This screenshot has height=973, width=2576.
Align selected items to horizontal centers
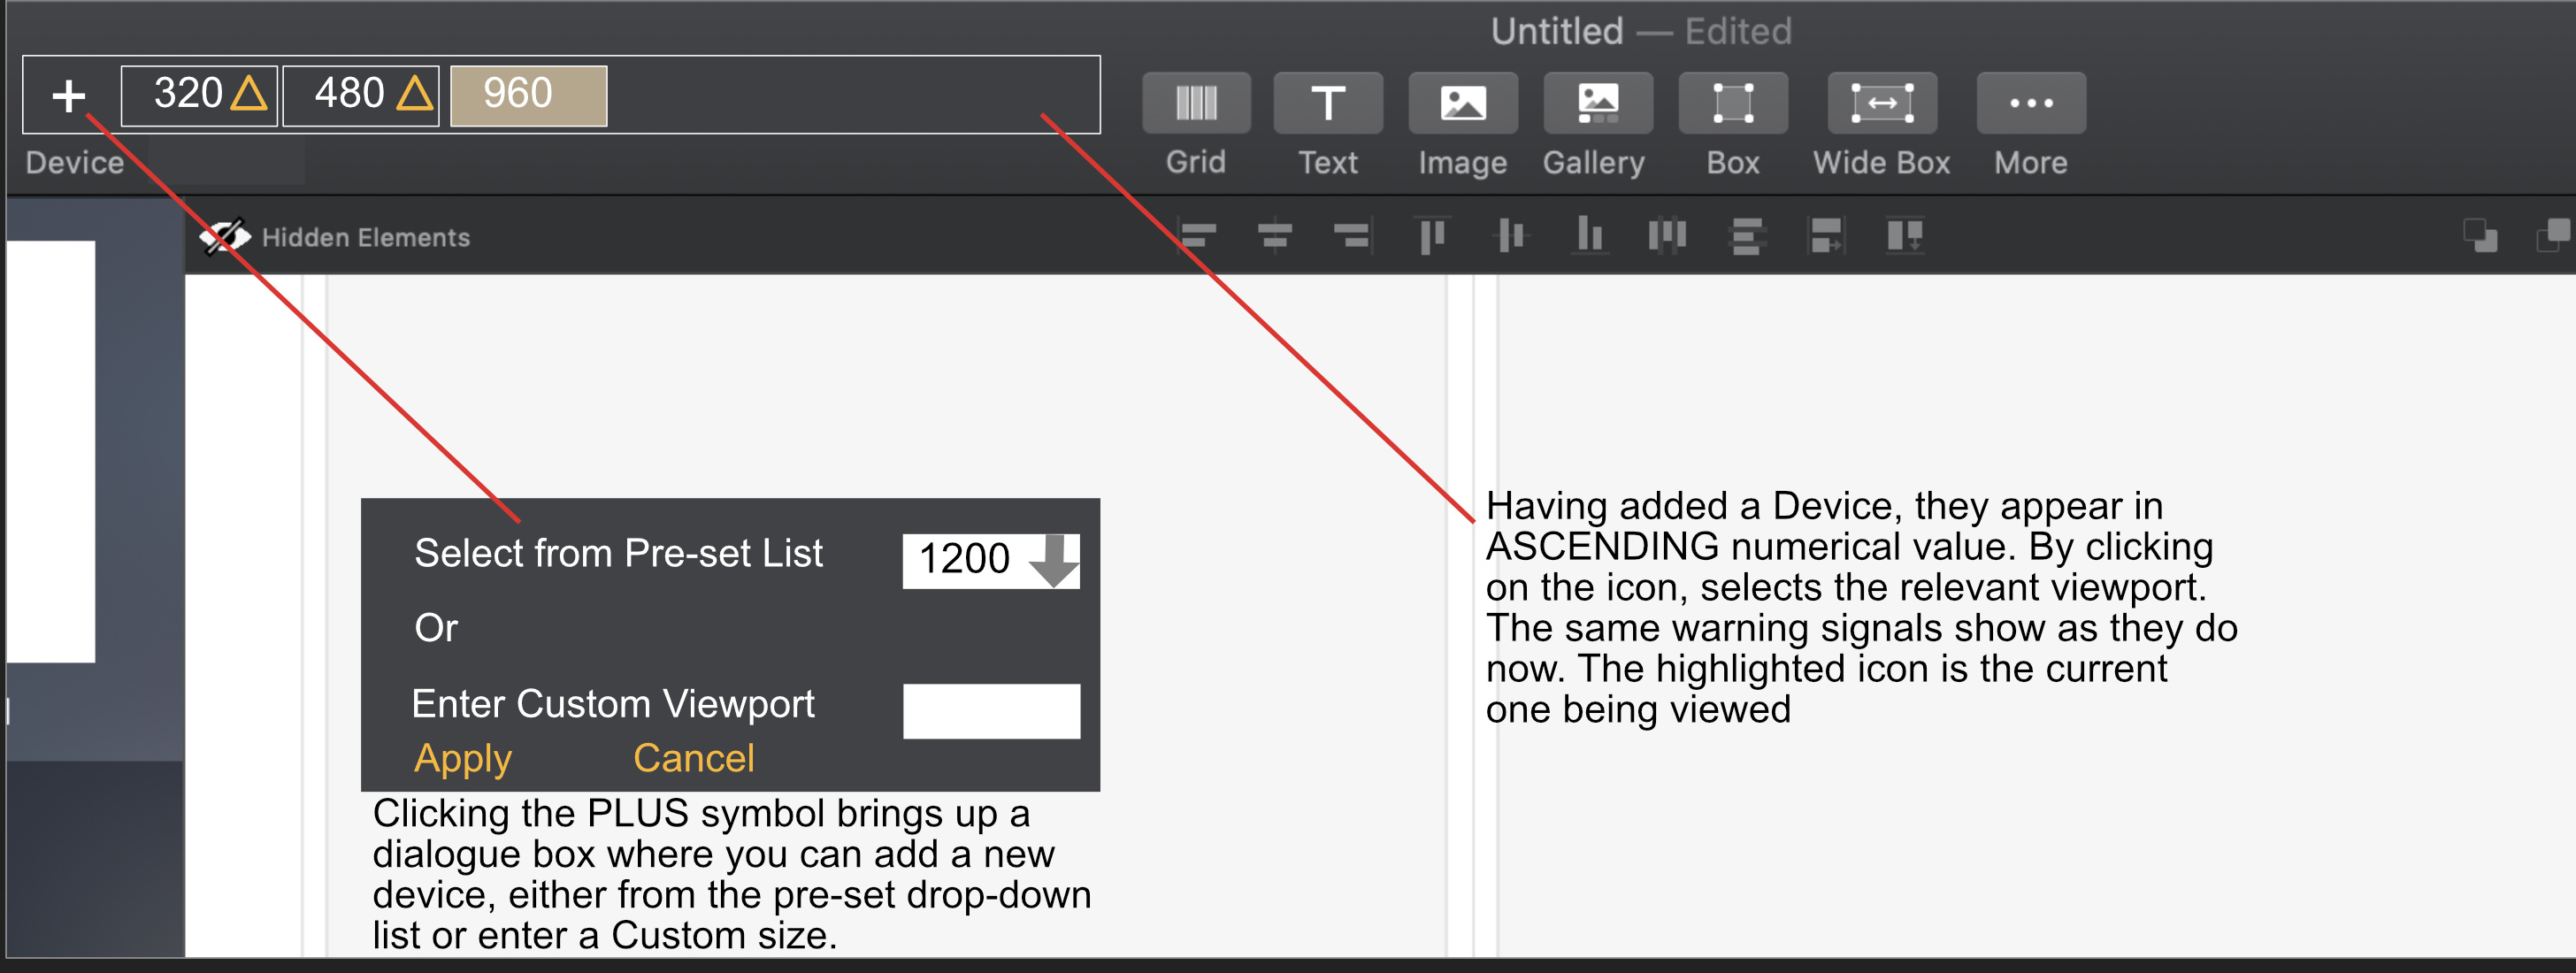coord(1274,236)
